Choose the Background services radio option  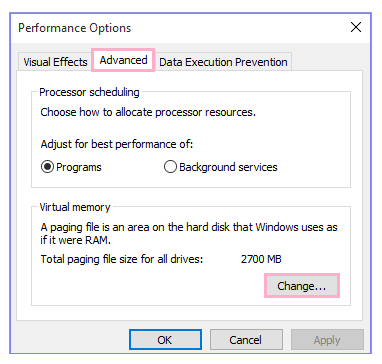pos(170,167)
